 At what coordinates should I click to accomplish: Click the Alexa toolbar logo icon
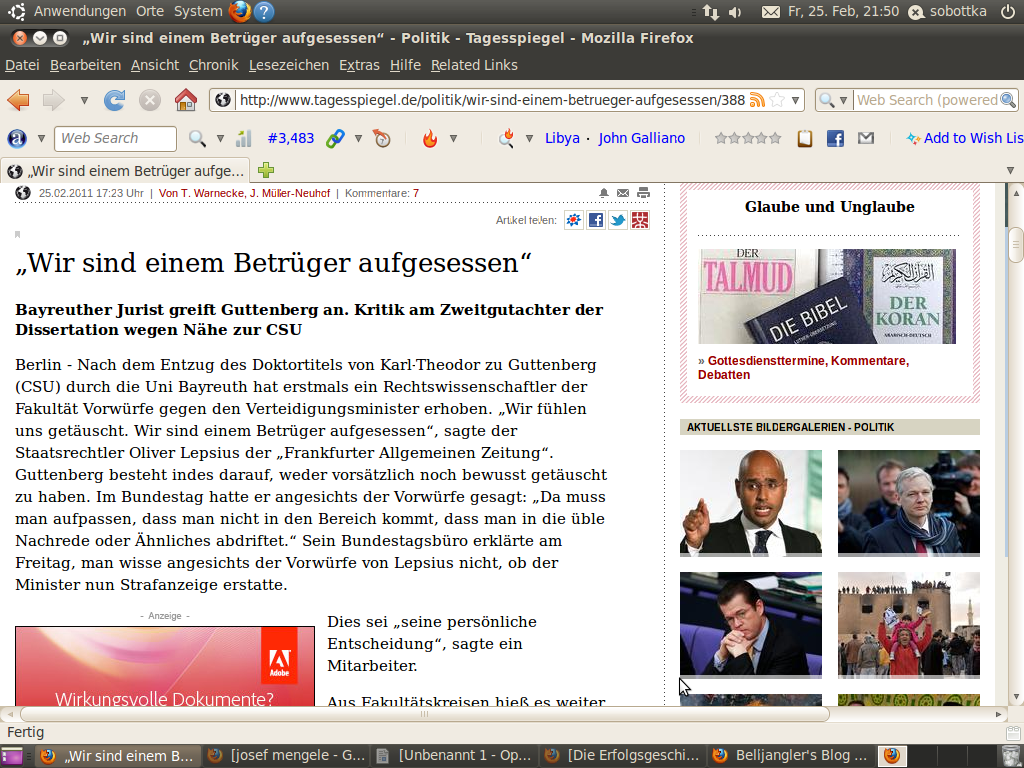[17, 138]
